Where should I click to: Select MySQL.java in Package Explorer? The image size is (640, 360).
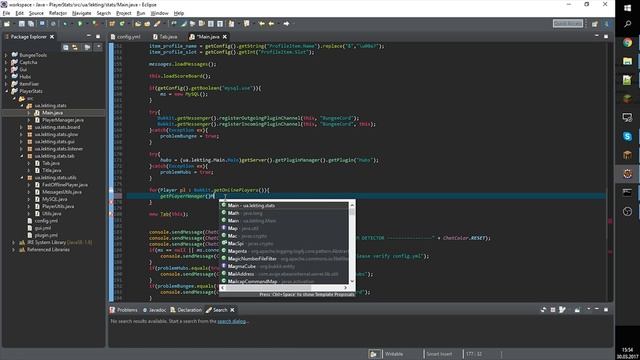[x=55, y=199]
